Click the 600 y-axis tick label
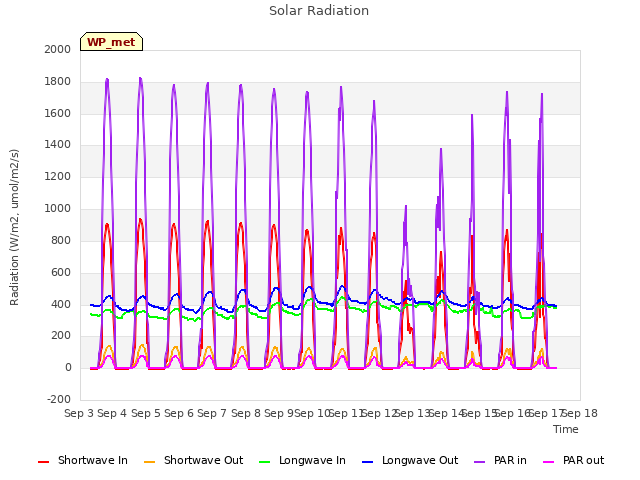Viewport: 640px width, 480px height. (x=61, y=273)
